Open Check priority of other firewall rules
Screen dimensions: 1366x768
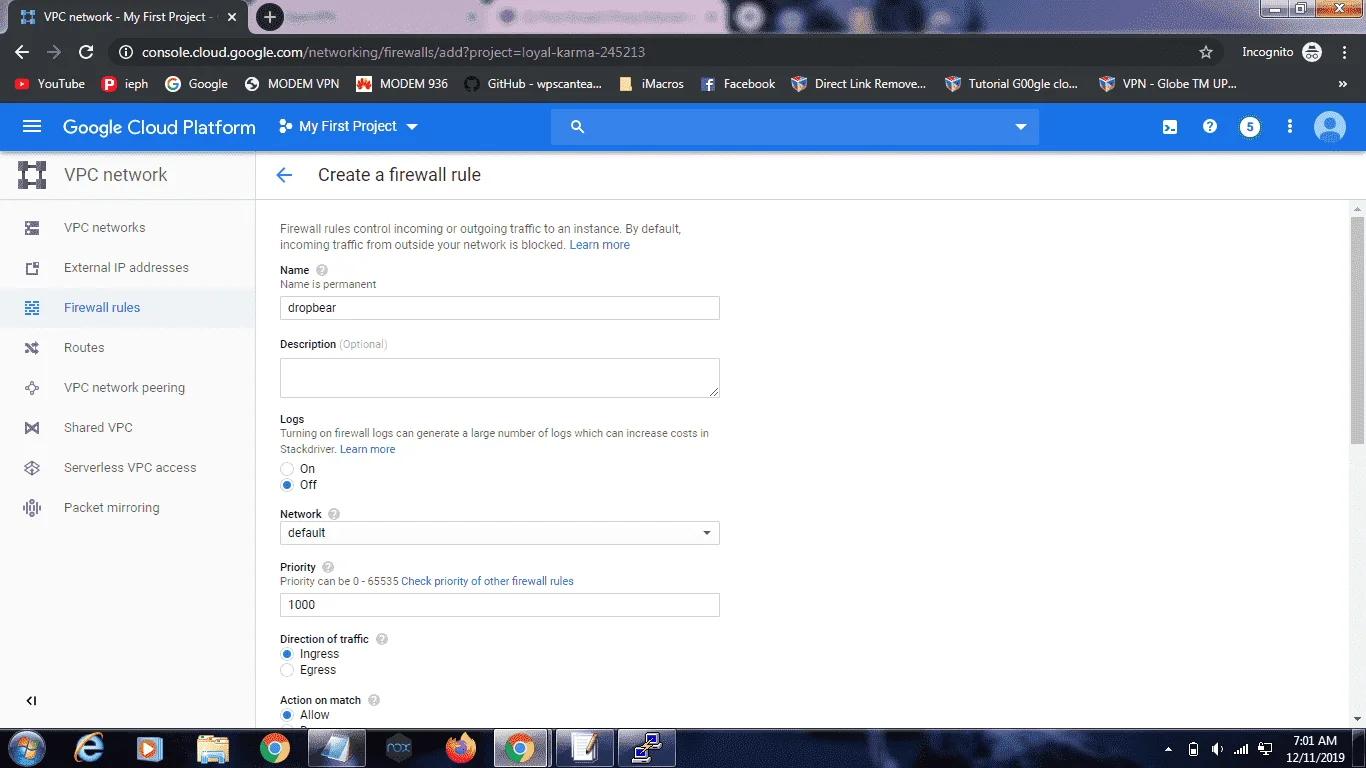[x=487, y=581]
